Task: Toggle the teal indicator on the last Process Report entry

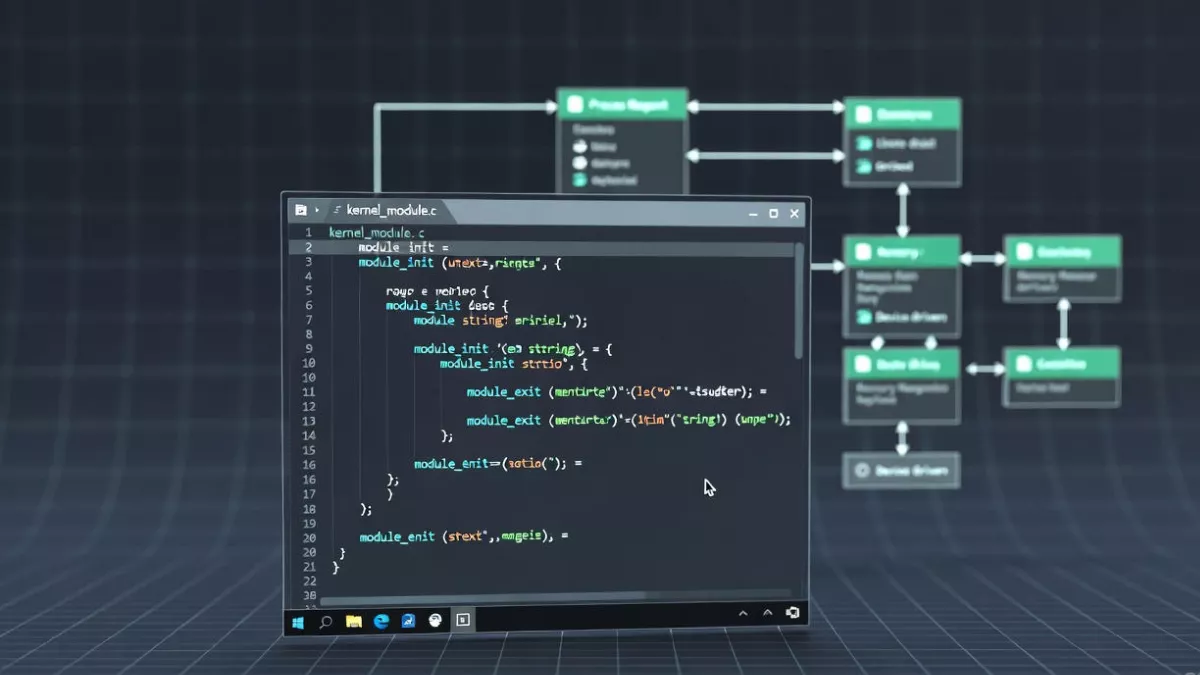Action: (577, 181)
